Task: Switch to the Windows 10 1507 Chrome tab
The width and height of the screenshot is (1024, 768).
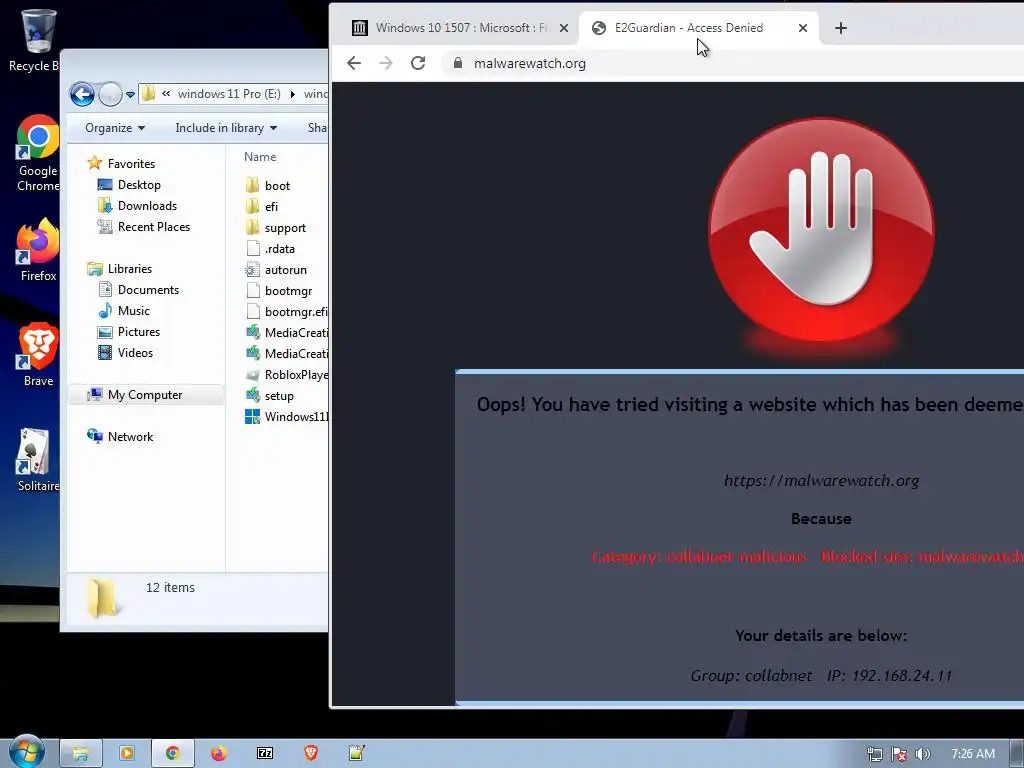Action: 452,28
